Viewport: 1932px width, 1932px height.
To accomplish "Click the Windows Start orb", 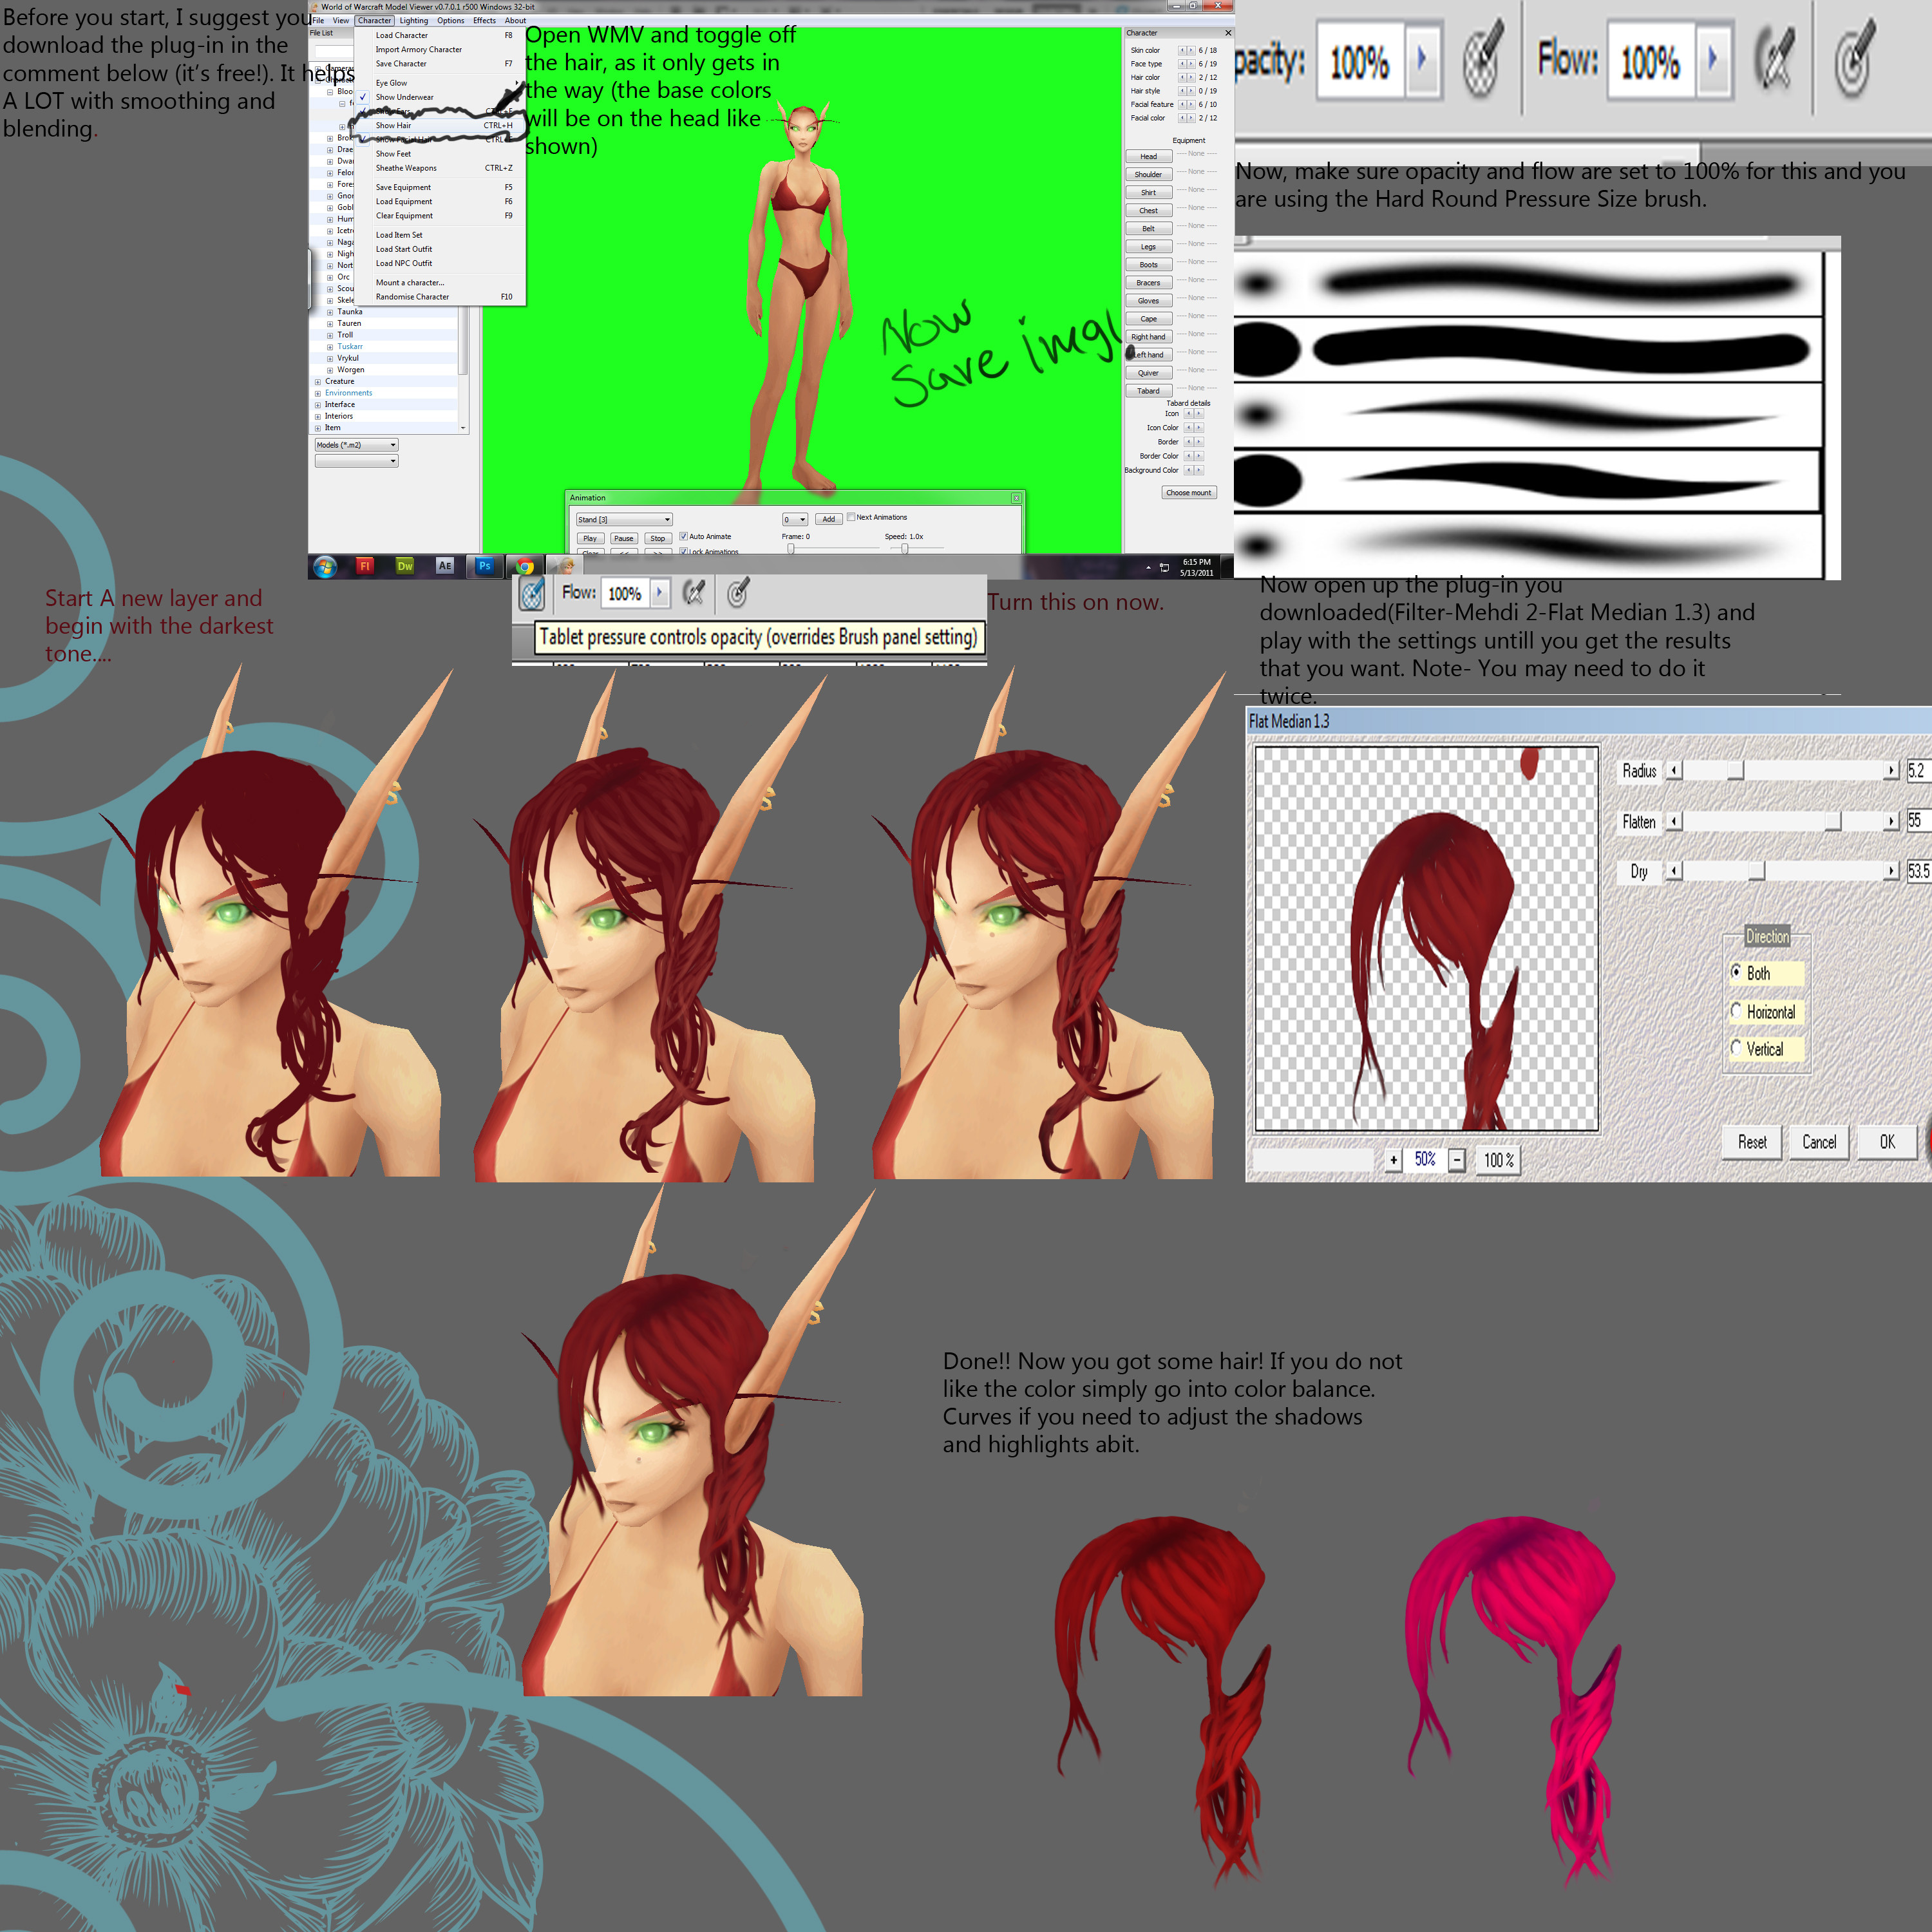I will [x=325, y=567].
